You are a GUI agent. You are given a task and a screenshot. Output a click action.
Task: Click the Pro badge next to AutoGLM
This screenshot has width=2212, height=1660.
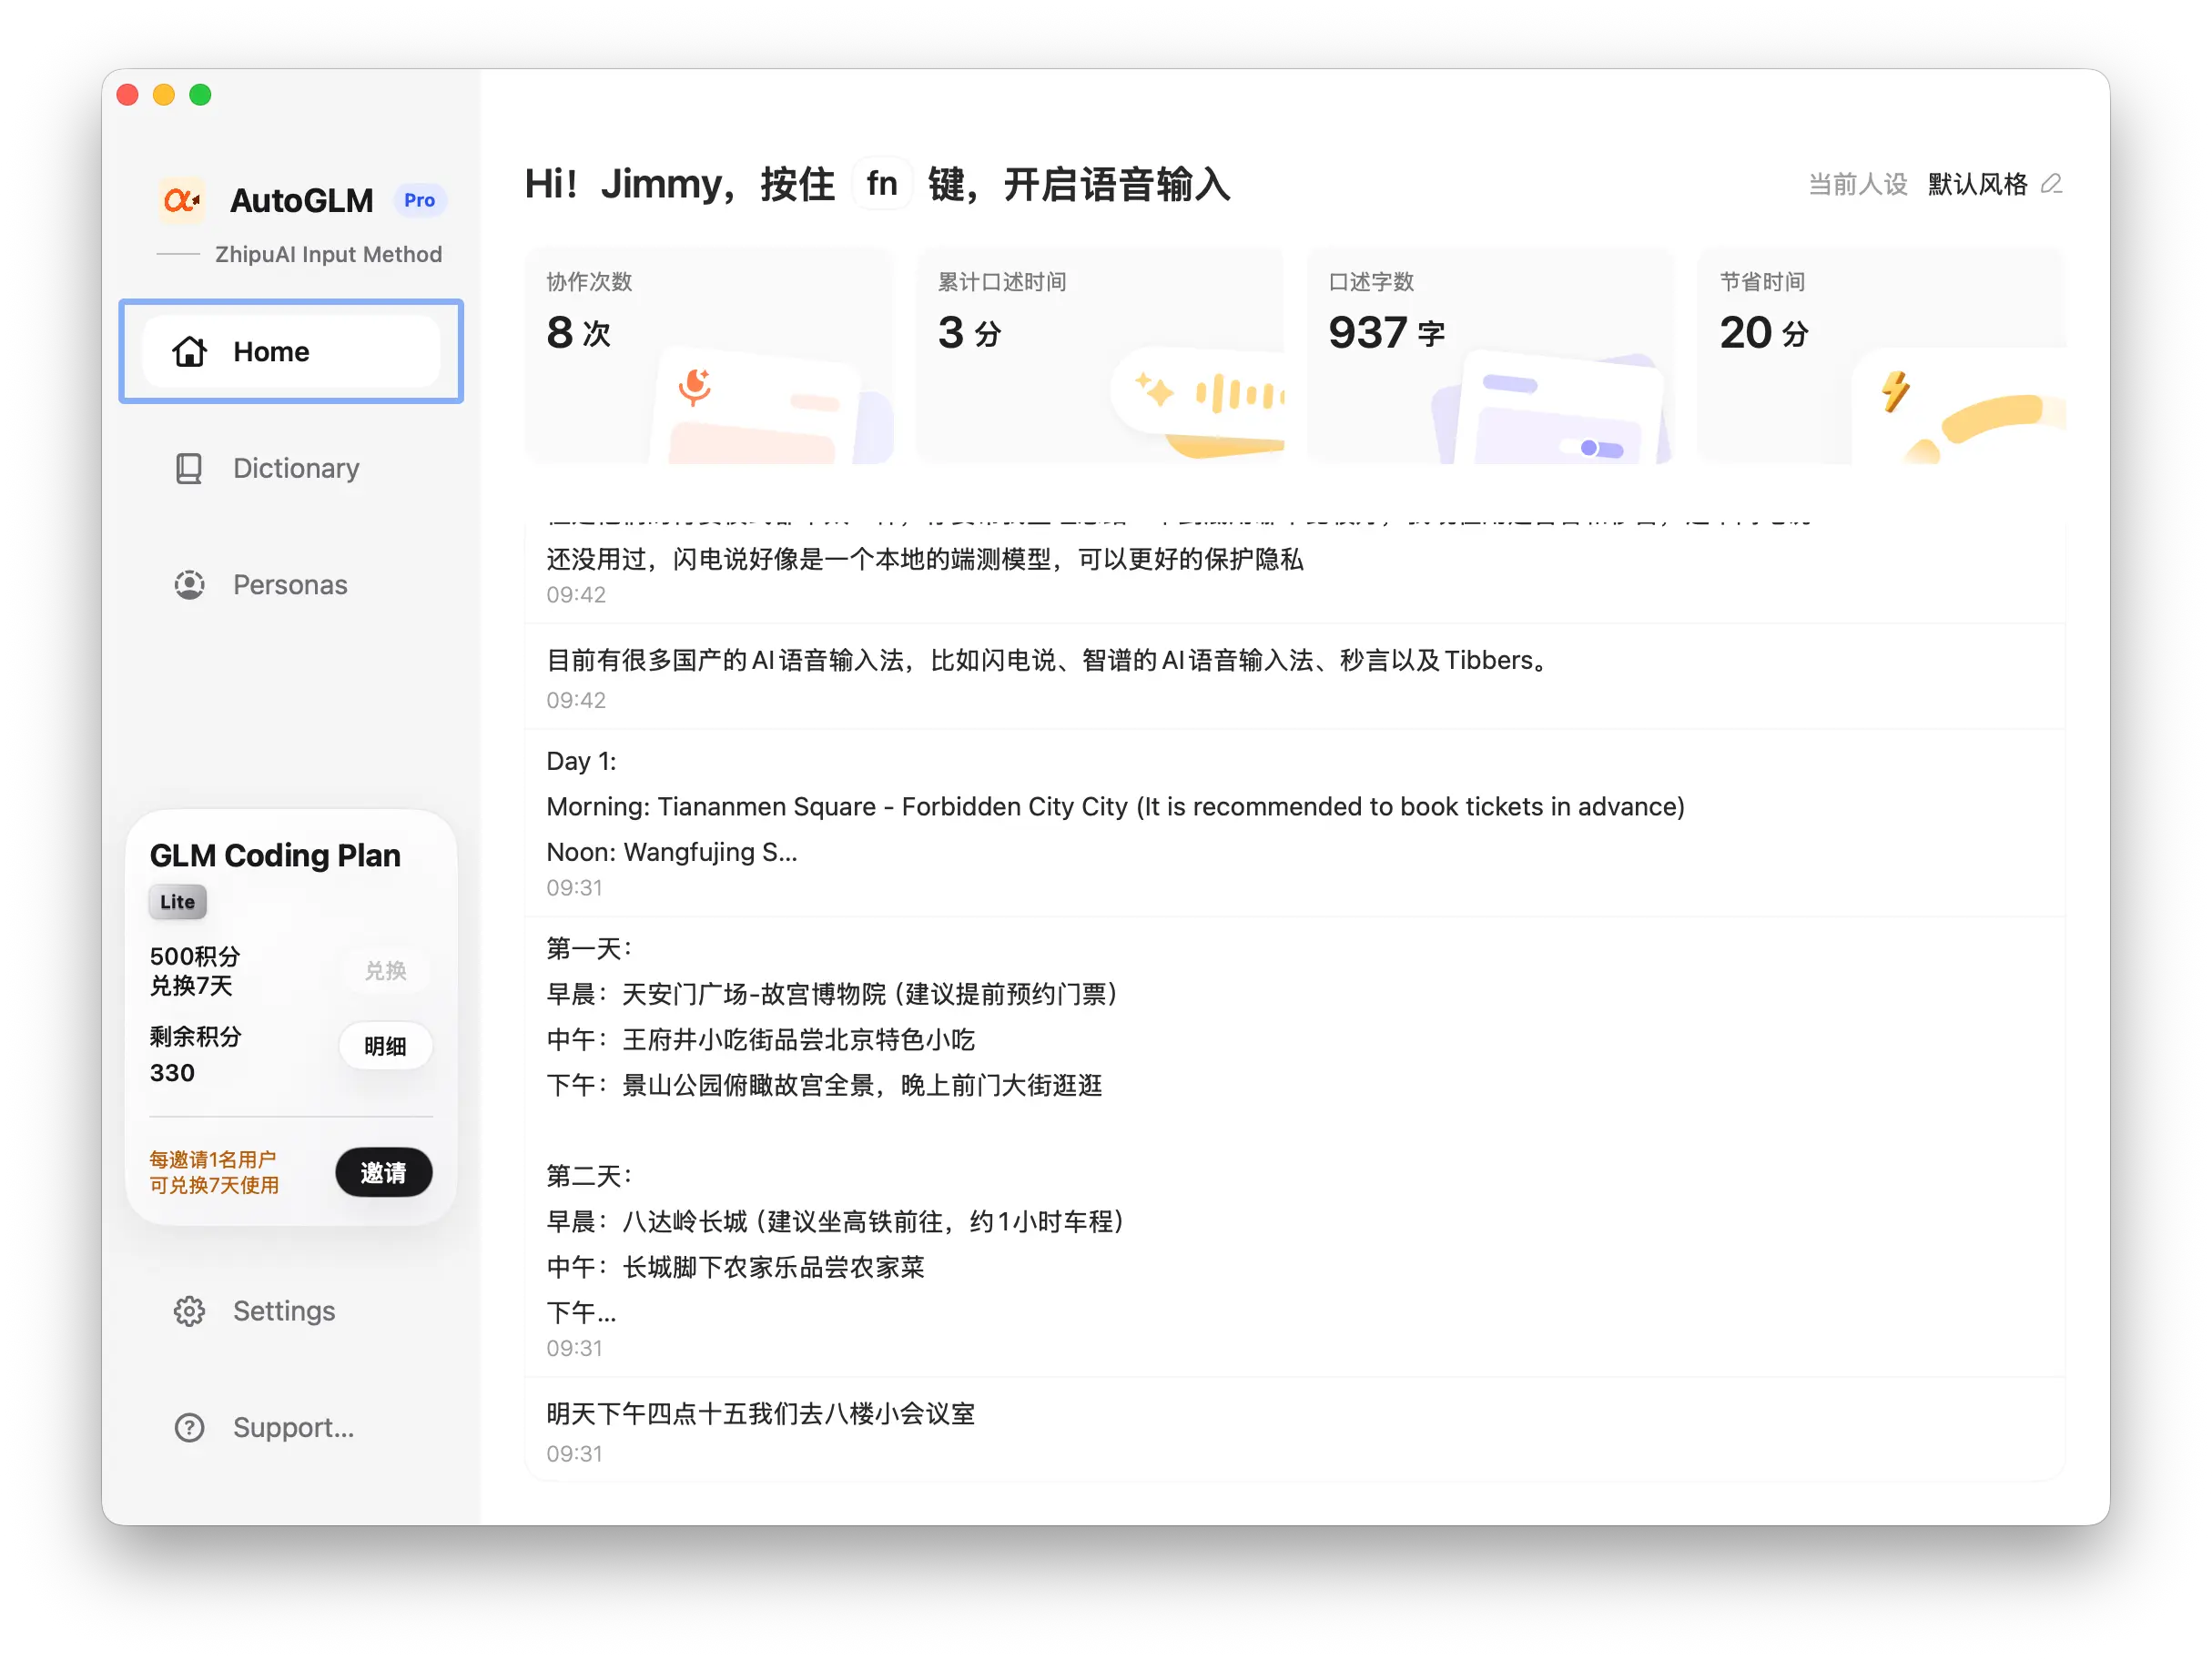(x=419, y=200)
